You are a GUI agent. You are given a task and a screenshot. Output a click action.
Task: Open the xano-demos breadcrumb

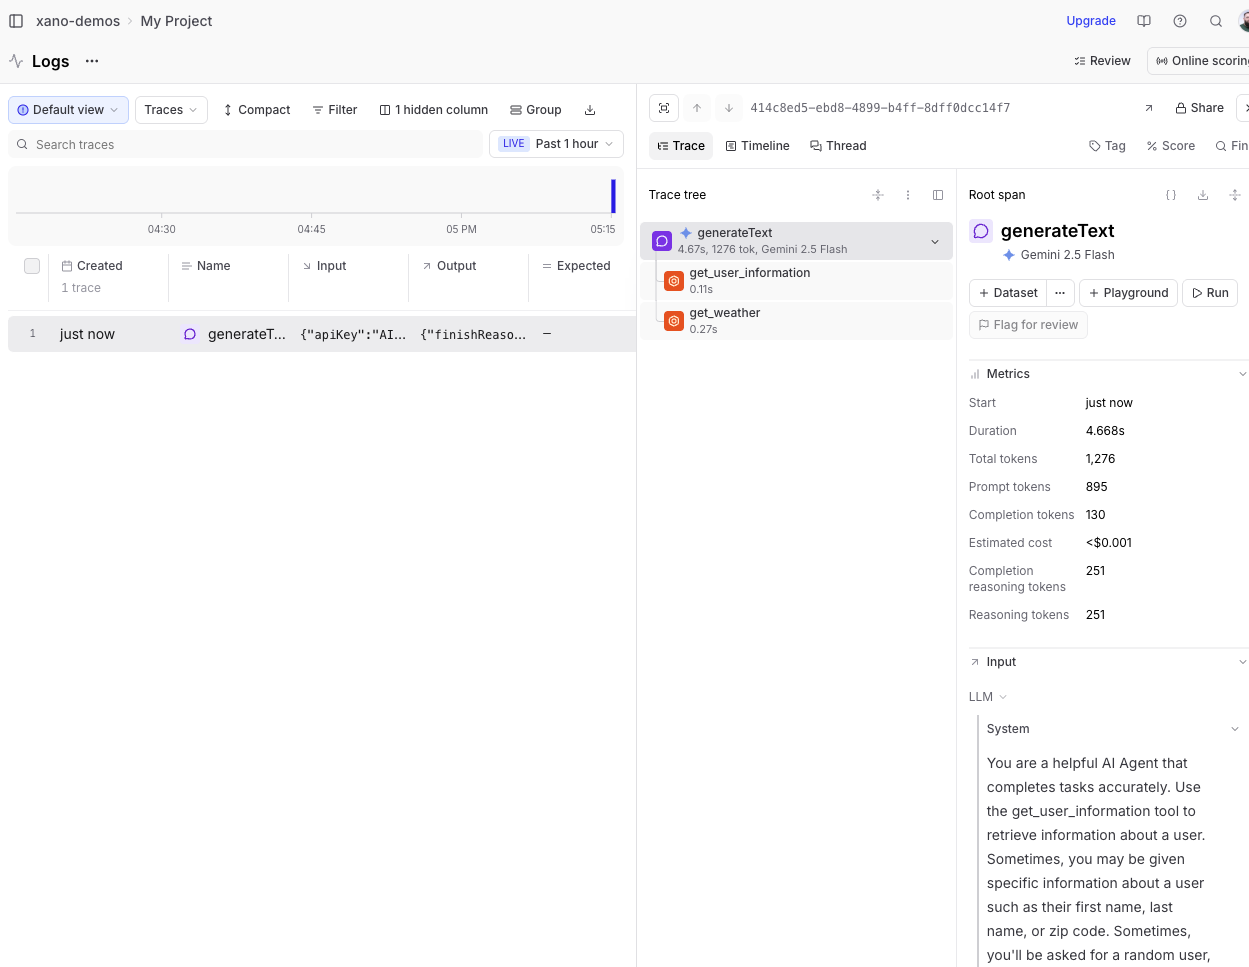click(78, 21)
